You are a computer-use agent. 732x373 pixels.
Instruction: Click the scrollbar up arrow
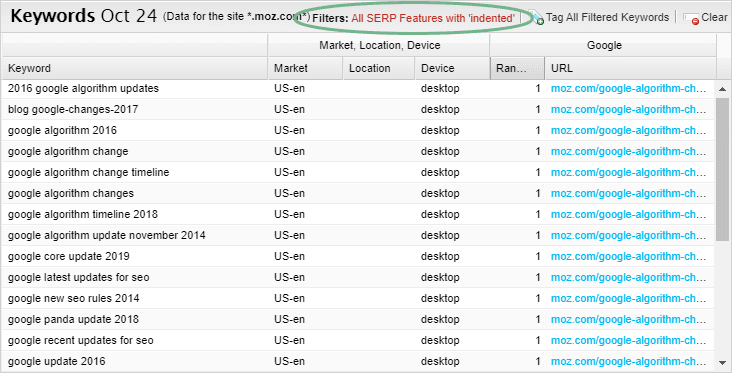tap(722, 89)
